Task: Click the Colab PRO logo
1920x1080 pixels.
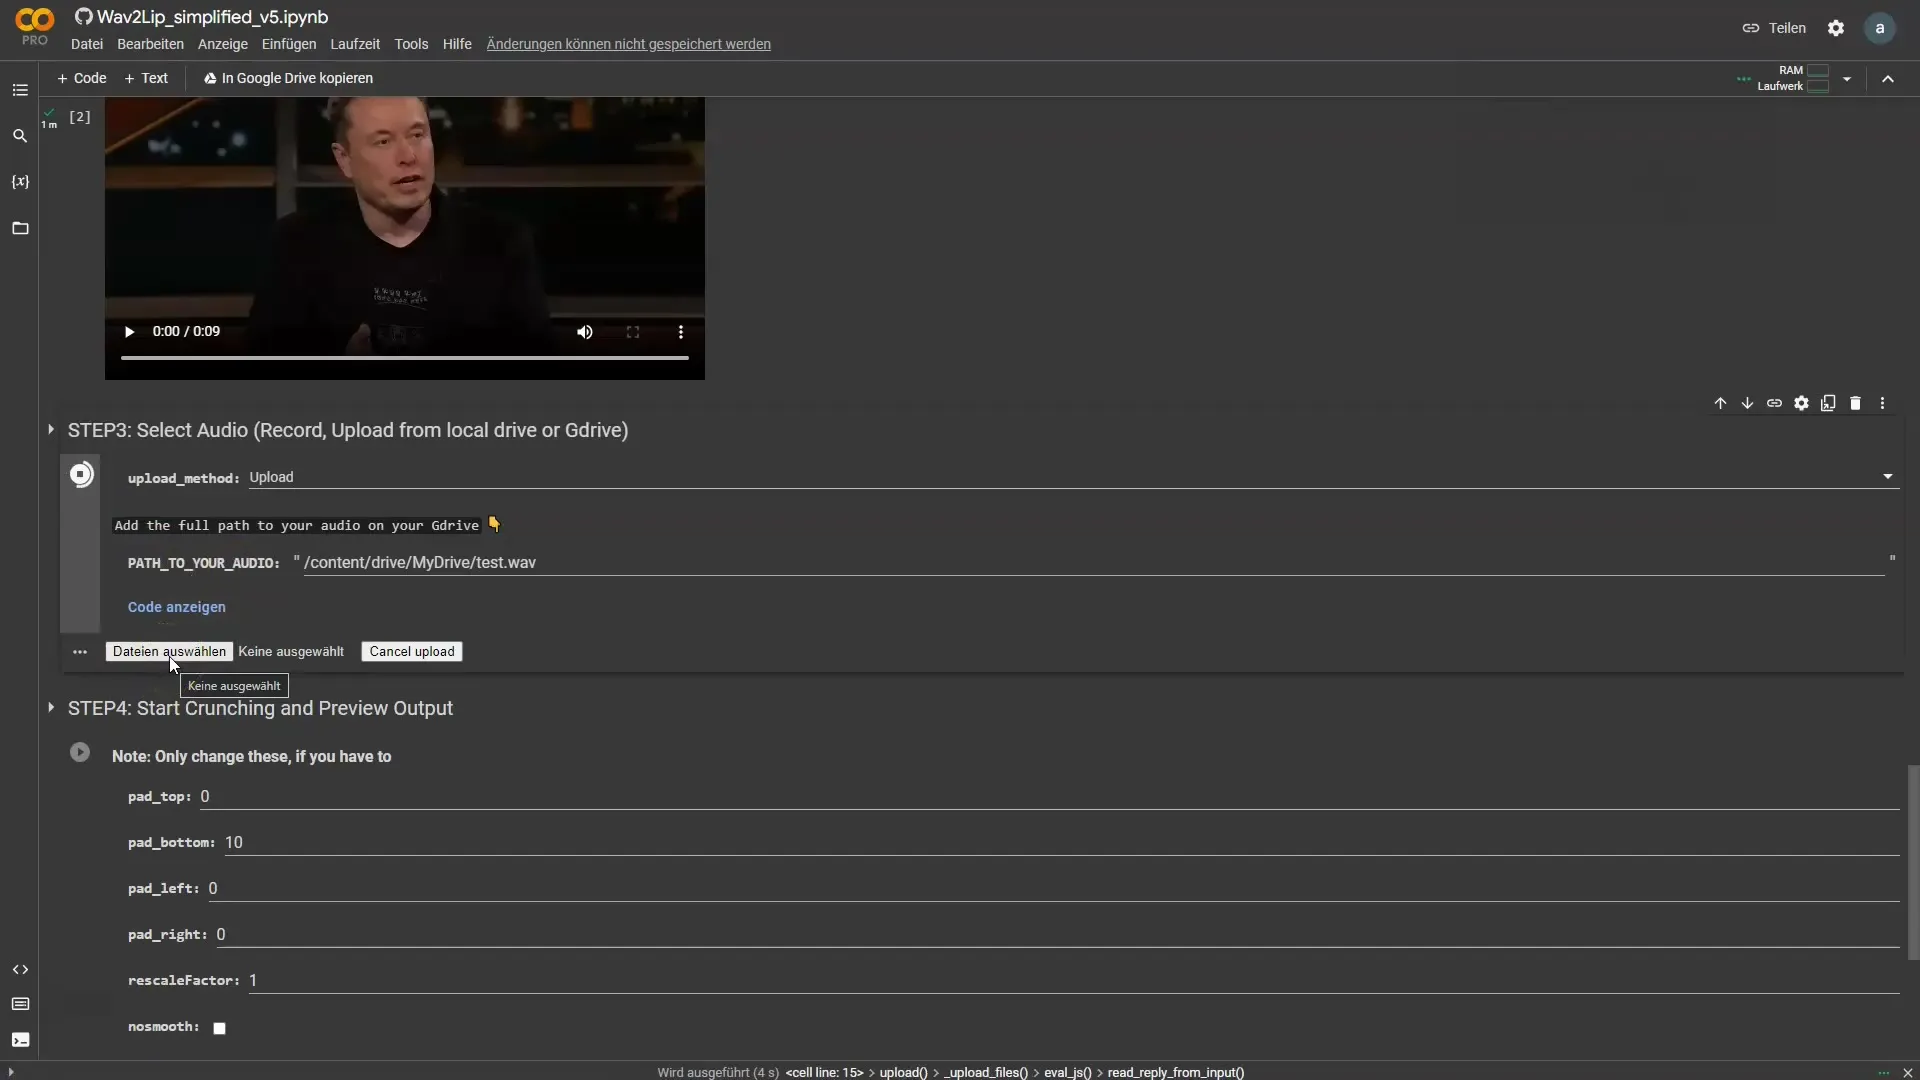Action: click(x=35, y=27)
